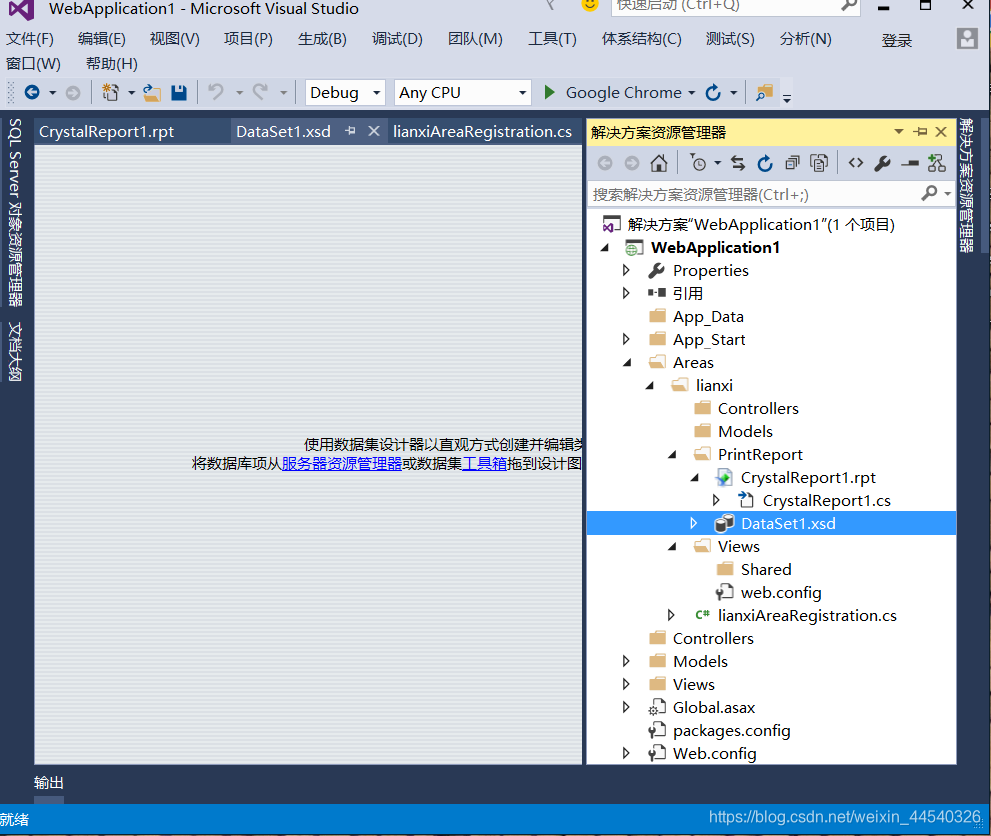Click the find in files toolbar icon

(764, 93)
